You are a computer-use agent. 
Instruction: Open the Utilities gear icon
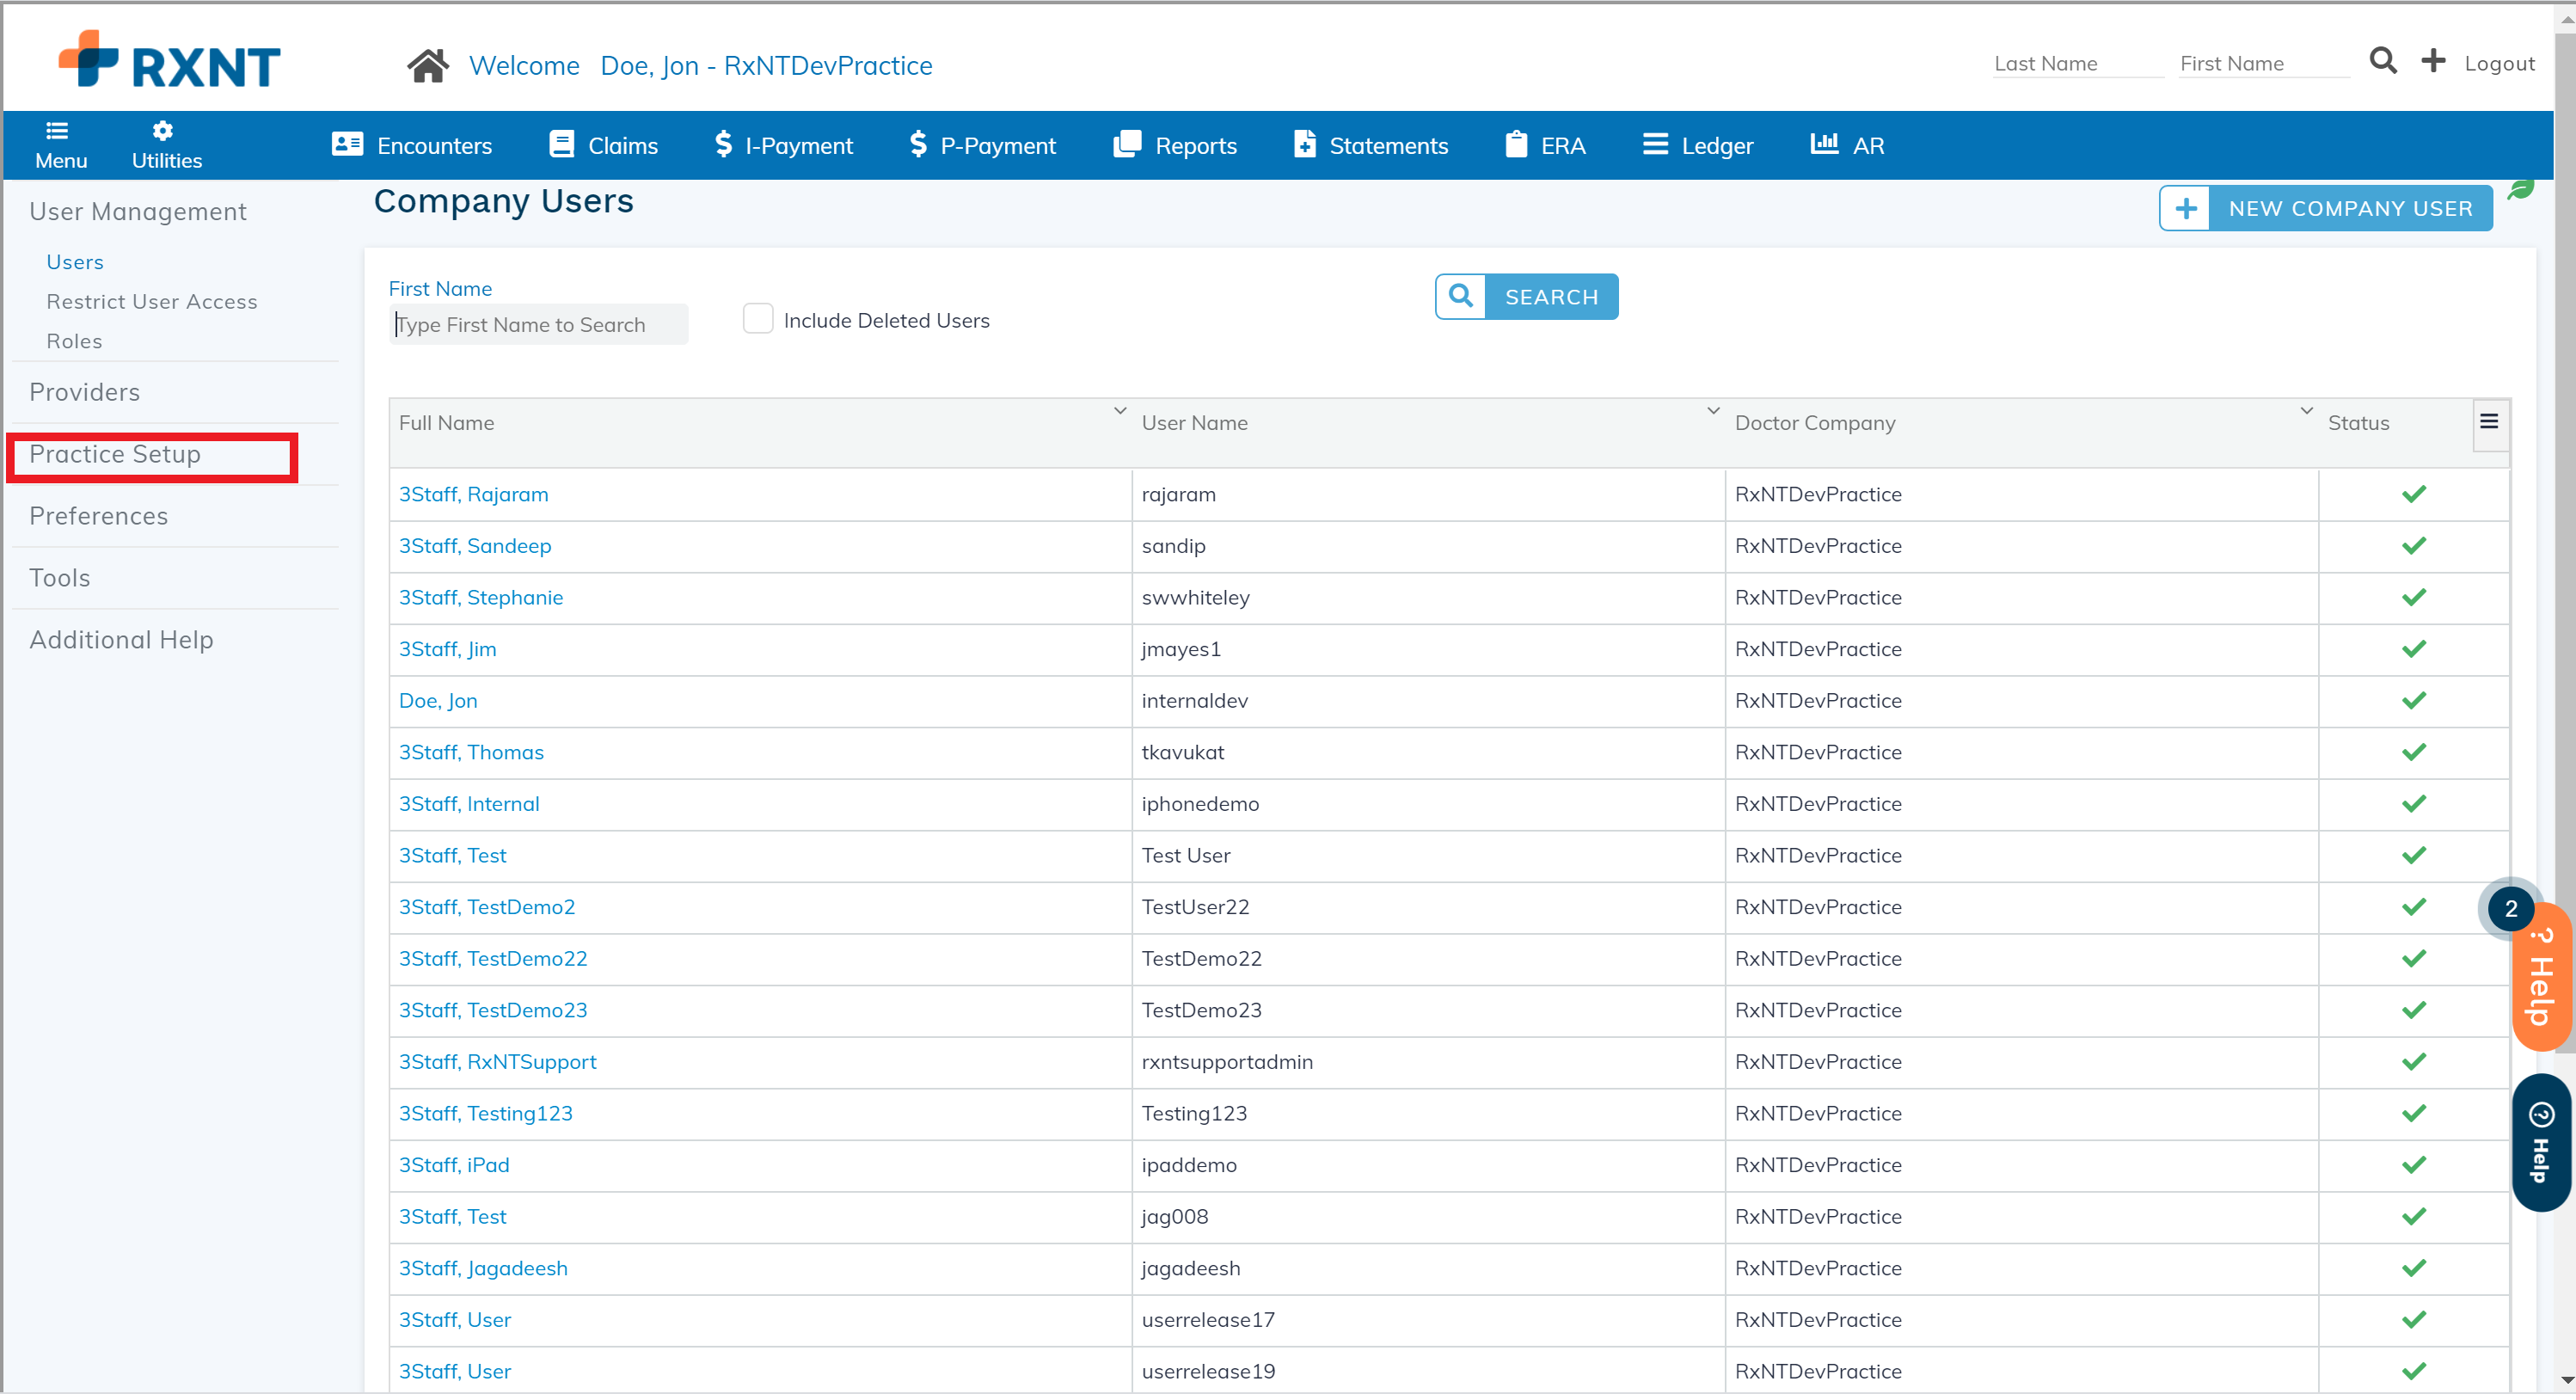pos(163,131)
